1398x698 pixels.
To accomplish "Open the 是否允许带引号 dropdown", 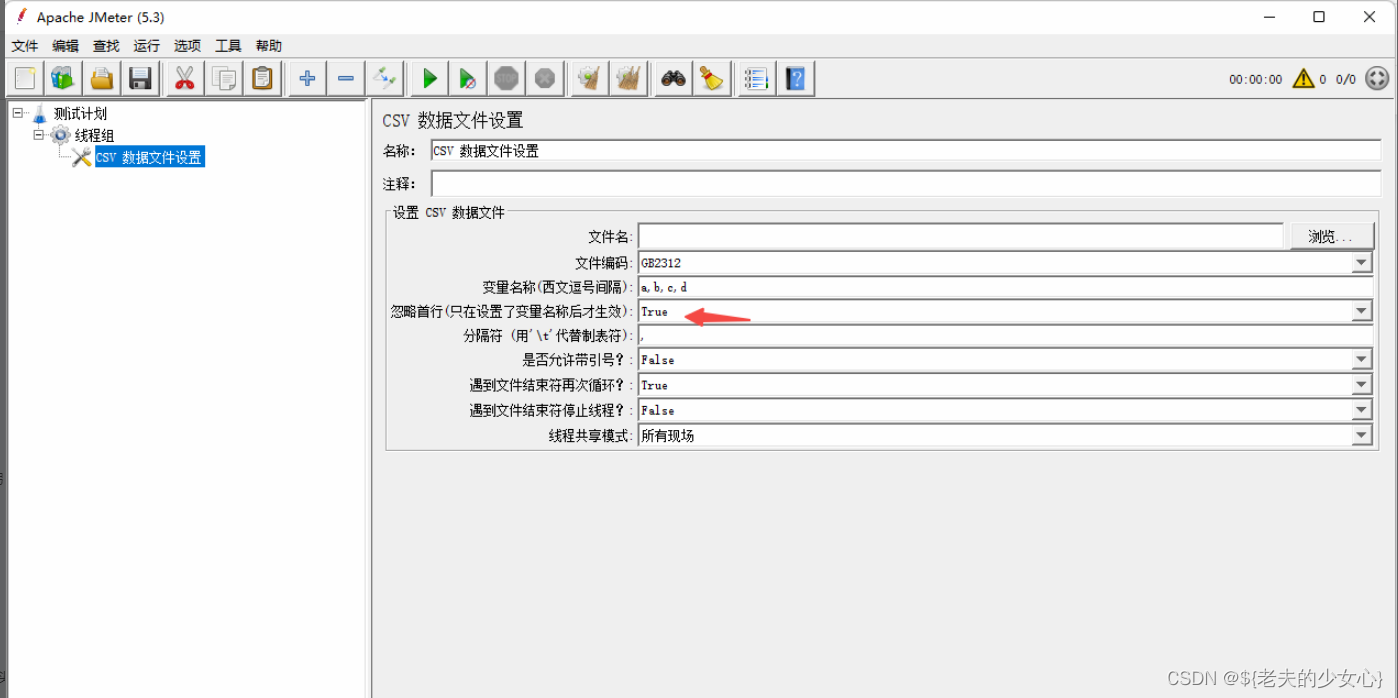I will pyautogui.click(x=1361, y=360).
